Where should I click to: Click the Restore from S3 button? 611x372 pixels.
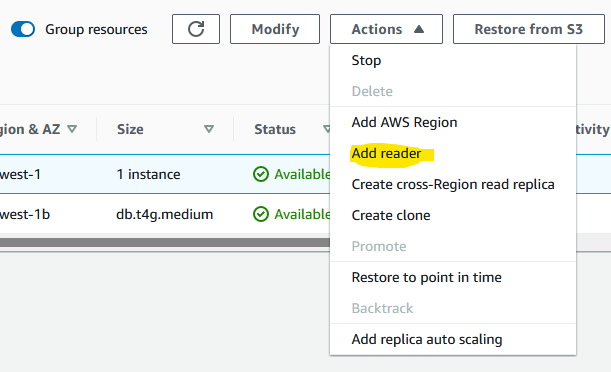pos(529,29)
